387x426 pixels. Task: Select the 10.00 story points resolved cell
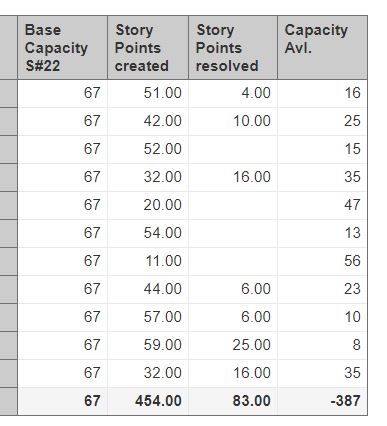[x=233, y=121]
